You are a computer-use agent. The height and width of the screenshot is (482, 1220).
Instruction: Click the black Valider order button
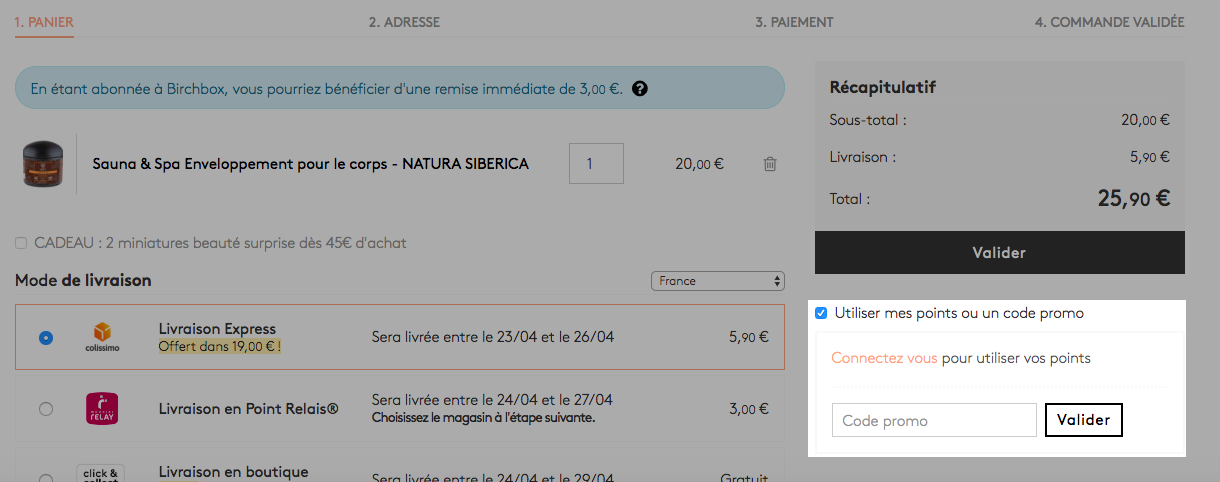point(1000,253)
